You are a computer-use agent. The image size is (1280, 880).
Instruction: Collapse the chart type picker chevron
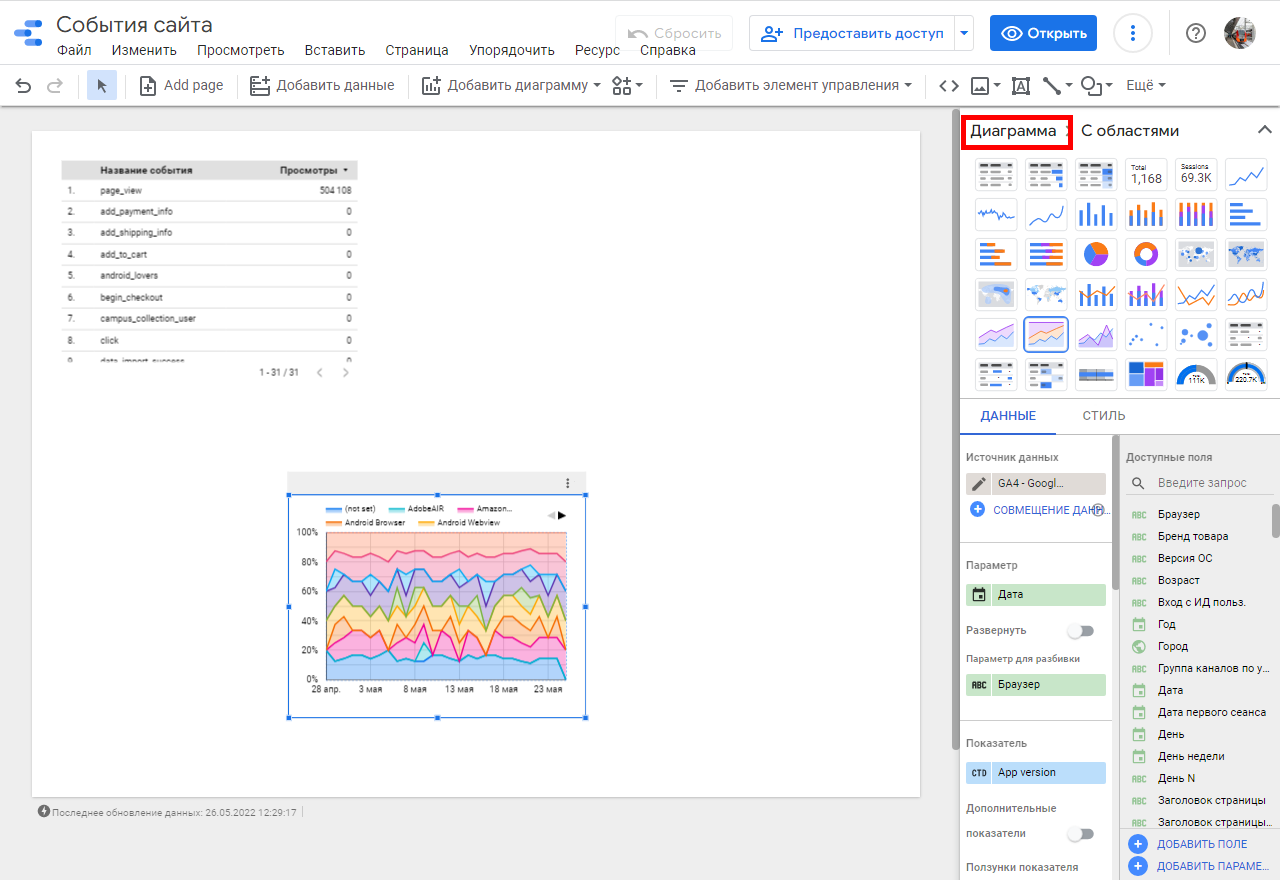(x=1263, y=130)
